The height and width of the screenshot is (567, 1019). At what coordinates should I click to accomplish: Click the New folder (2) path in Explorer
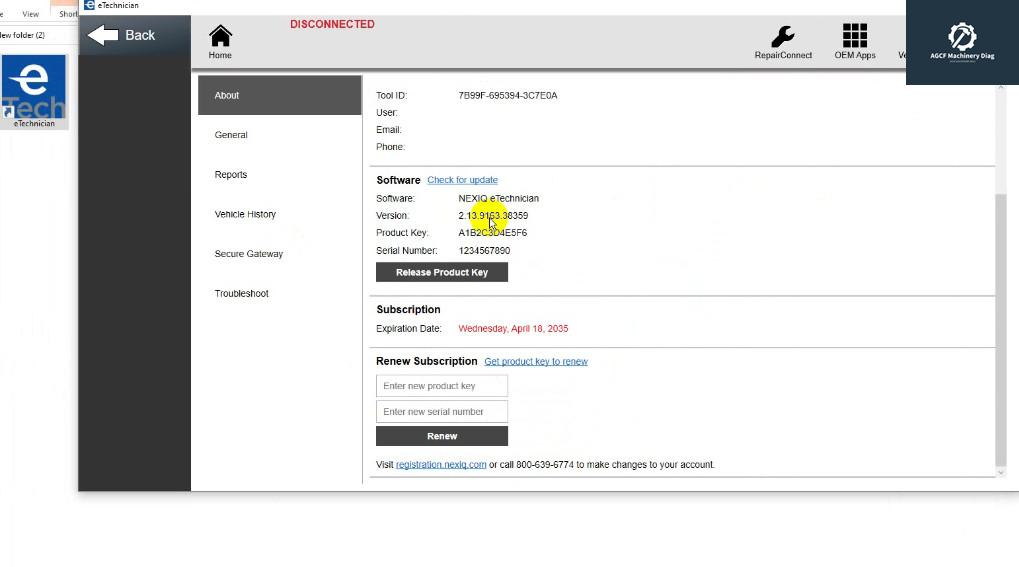[22, 35]
